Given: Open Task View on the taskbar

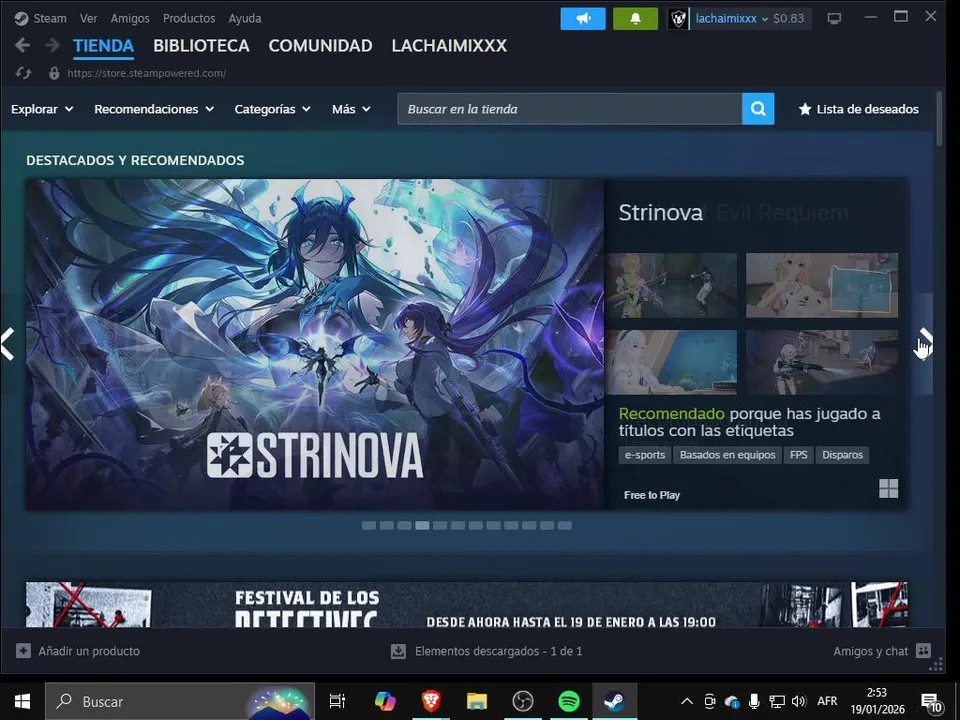Looking at the screenshot, I should (x=337, y=701).
